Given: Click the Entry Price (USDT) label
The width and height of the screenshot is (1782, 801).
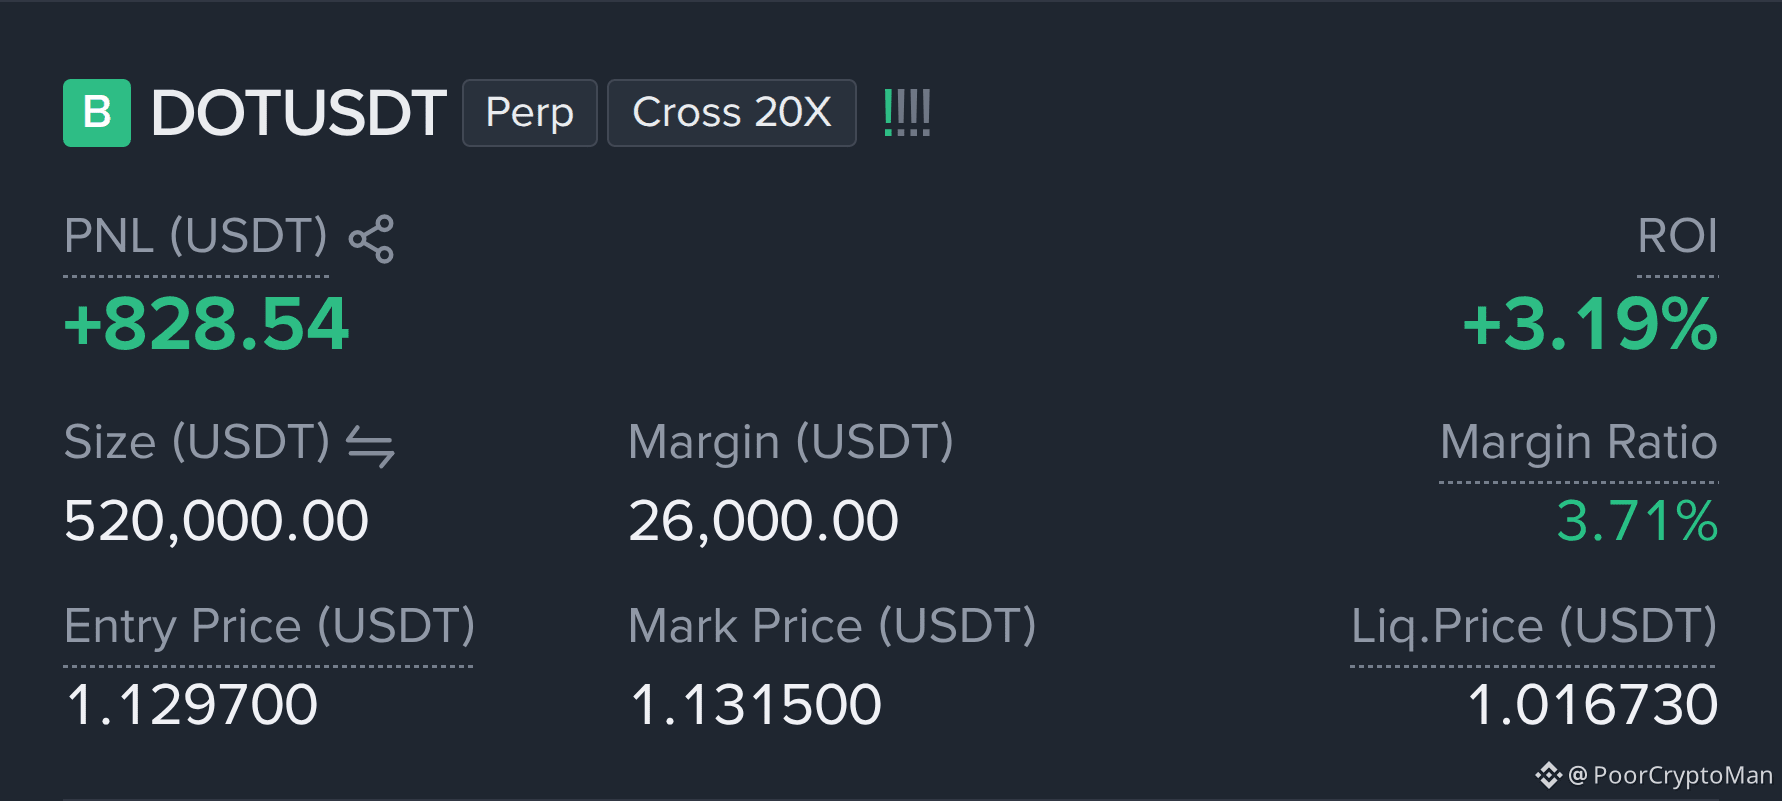Looking at the screenshot, I should click(270, 627).
